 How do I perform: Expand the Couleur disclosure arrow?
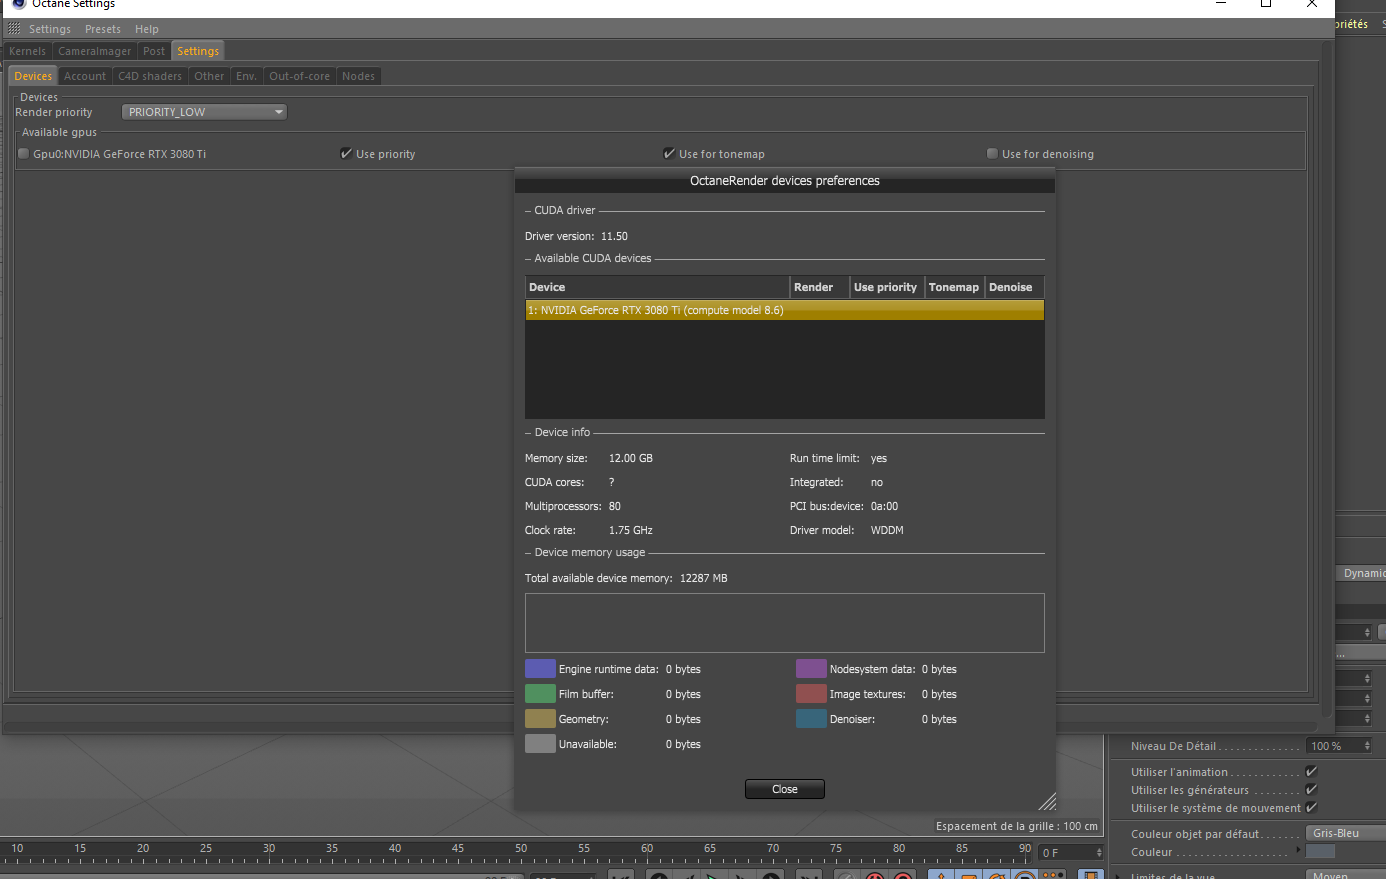(1299, 851)
